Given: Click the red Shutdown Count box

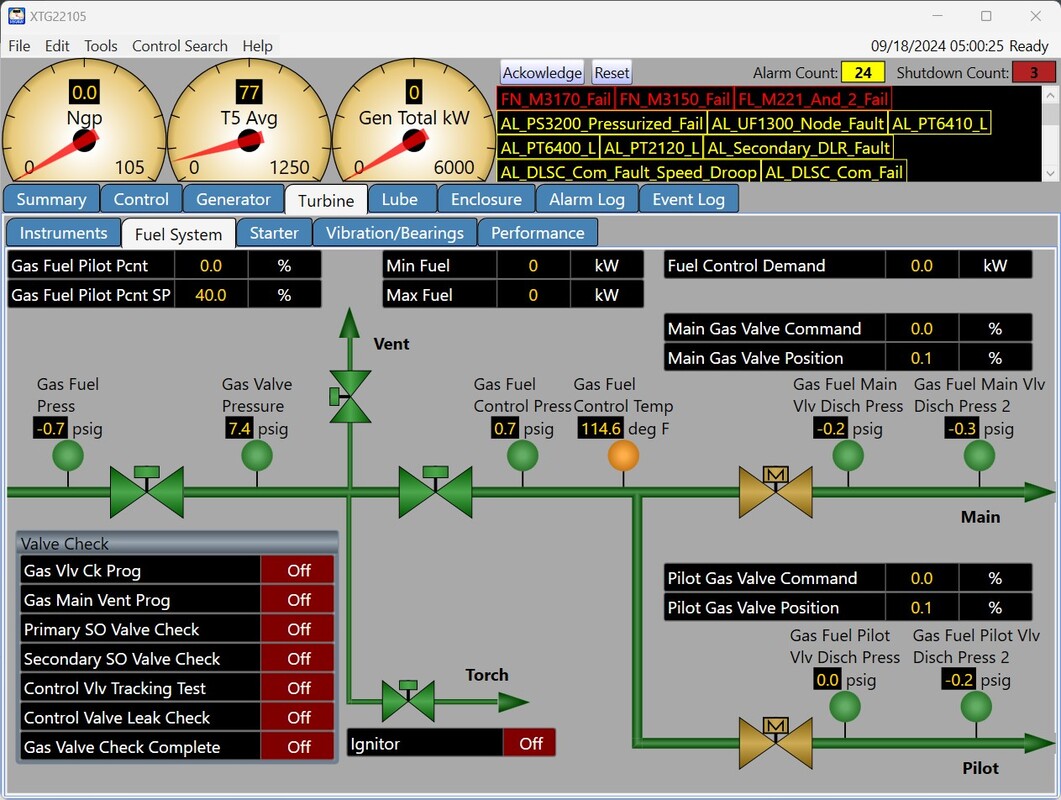Looking at the screenshot, I should coord(1033,72).
